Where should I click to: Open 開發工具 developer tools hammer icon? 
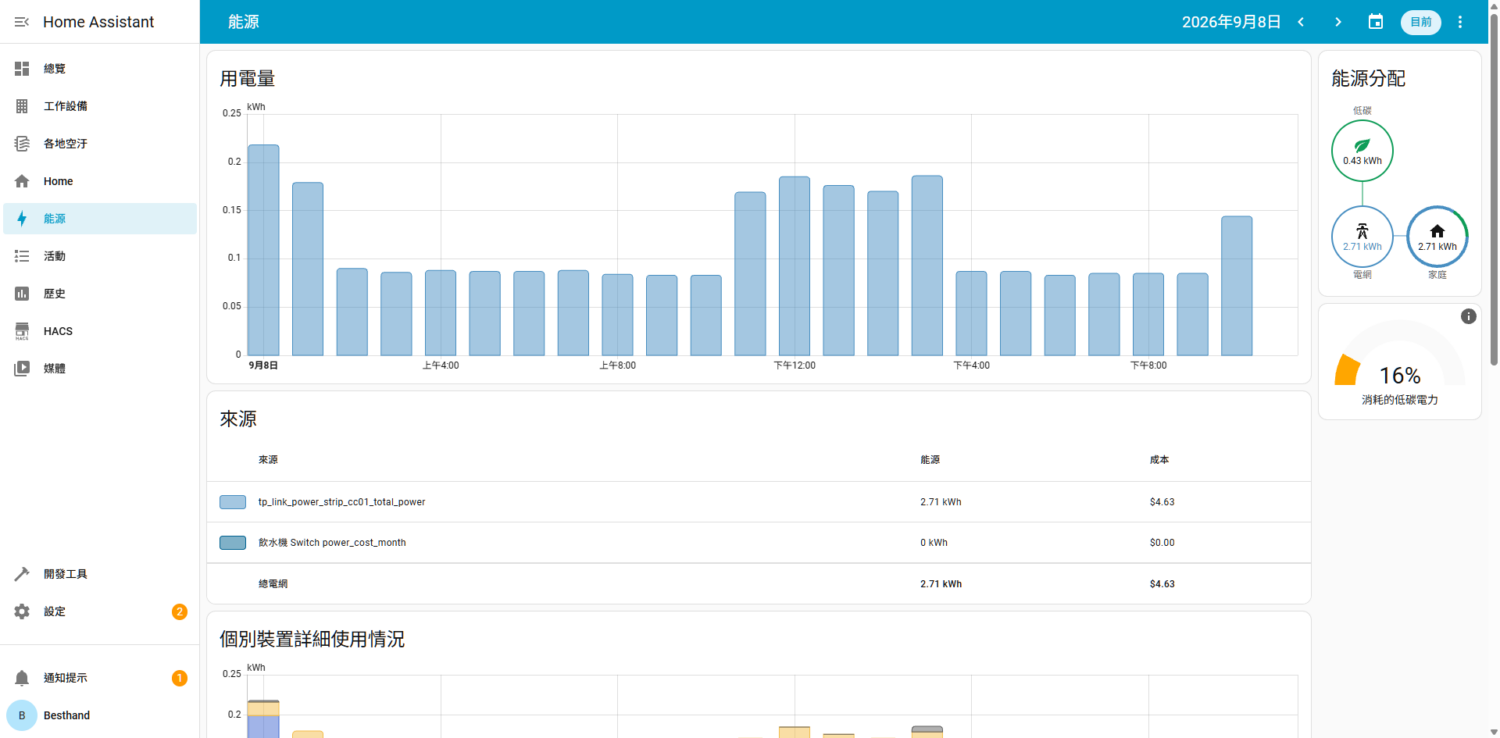22,574
